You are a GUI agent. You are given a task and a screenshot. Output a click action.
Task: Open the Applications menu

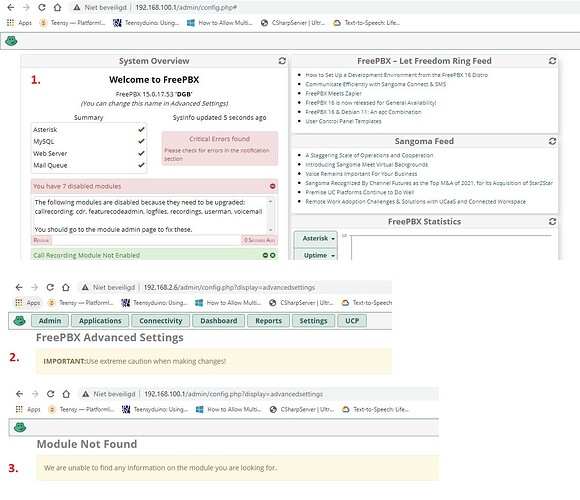click(x=100, y=321)
